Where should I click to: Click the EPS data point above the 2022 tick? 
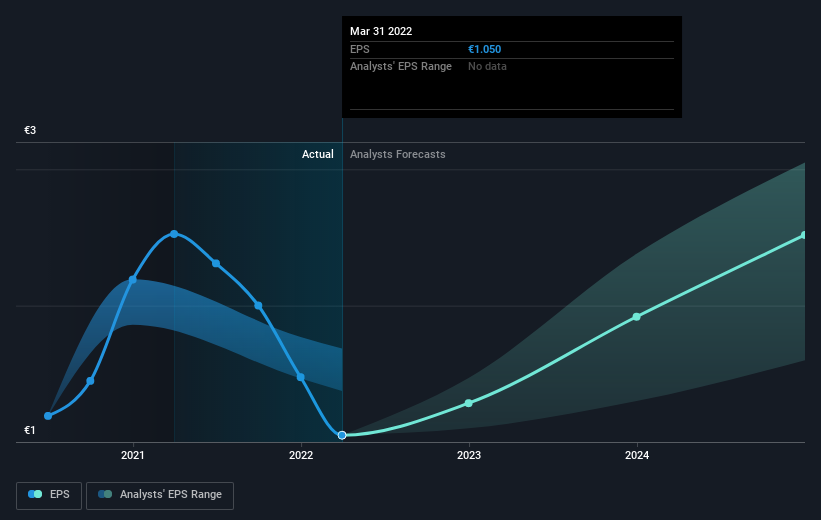(301, 377)
